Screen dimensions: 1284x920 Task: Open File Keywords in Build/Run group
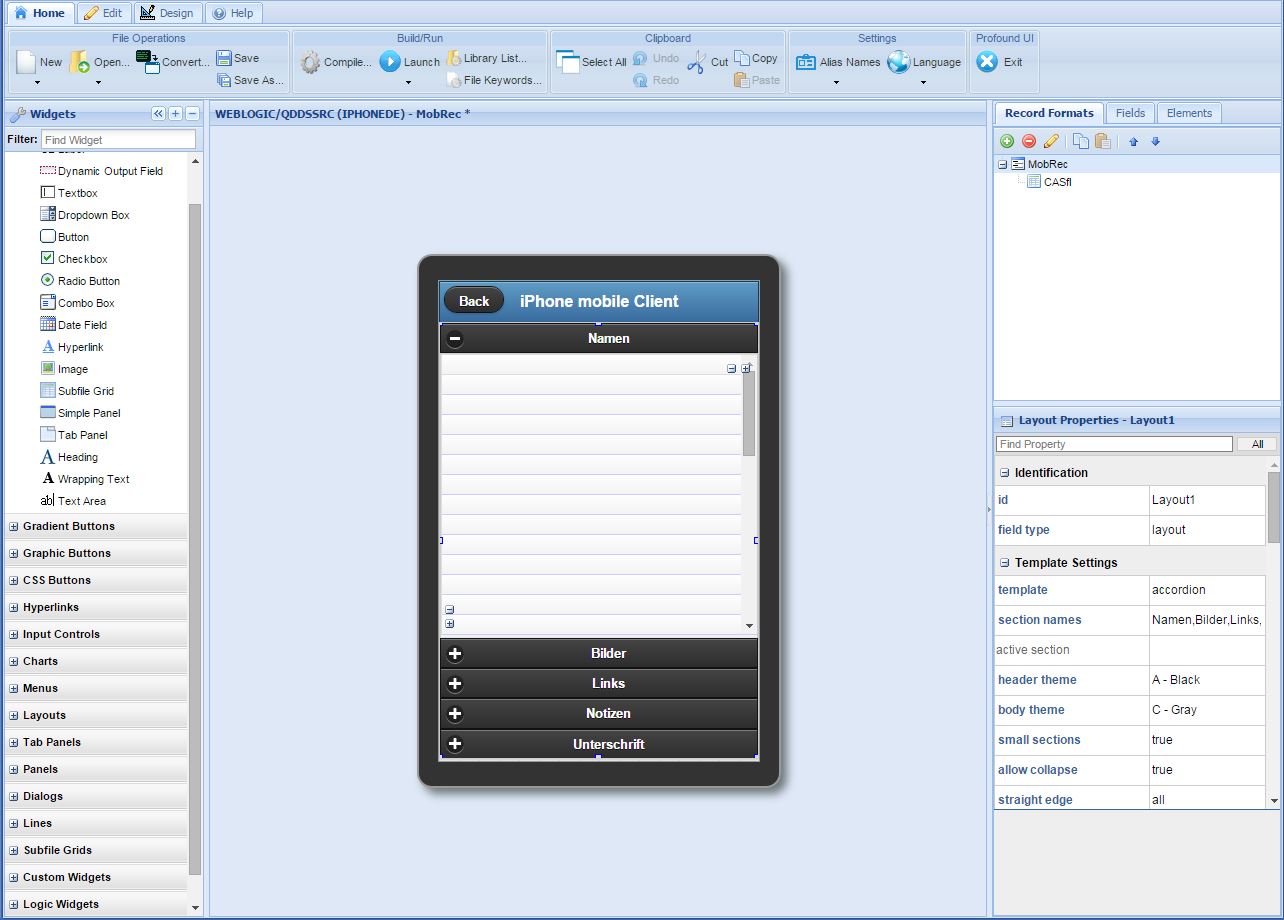point(494,80)
